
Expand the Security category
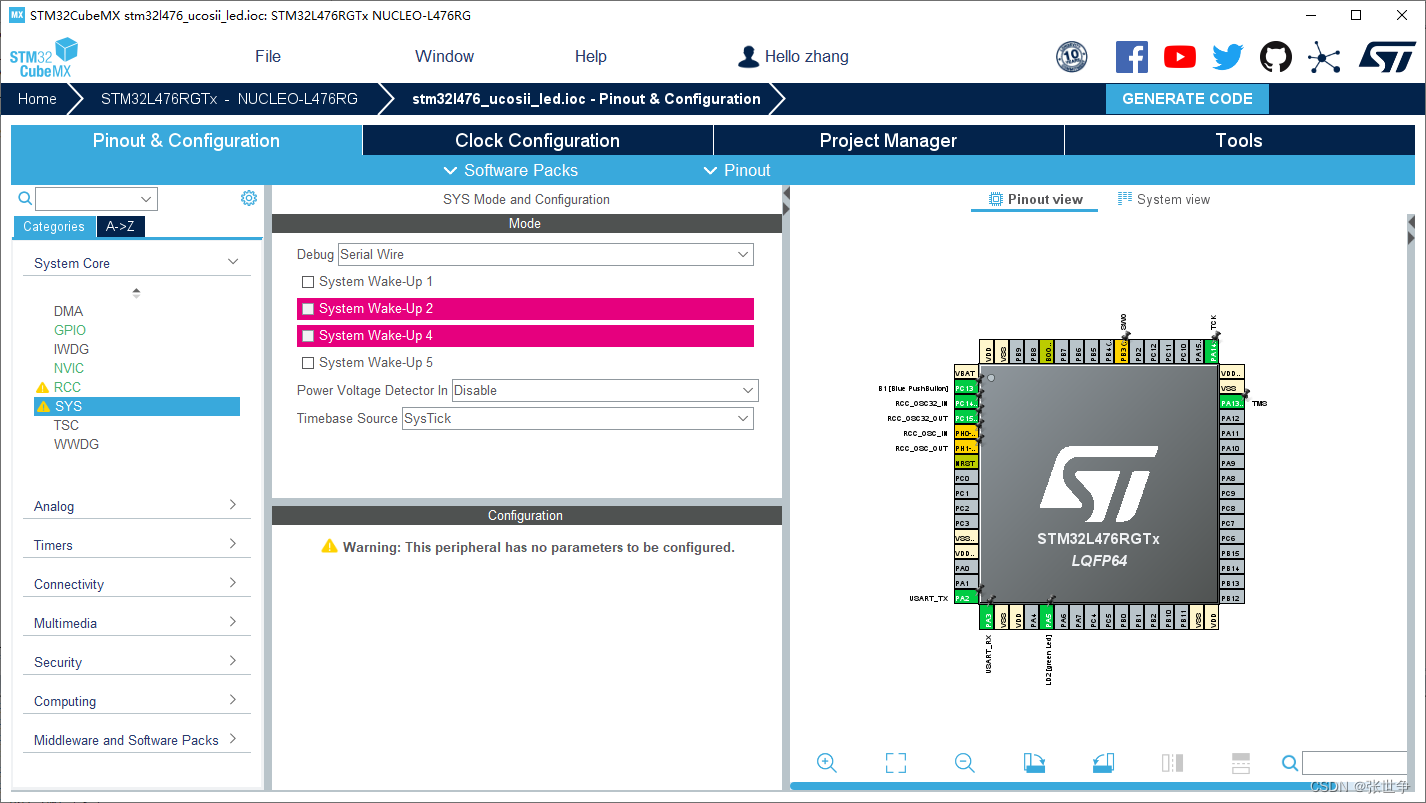pyautogui.click(x=137, y=662)
